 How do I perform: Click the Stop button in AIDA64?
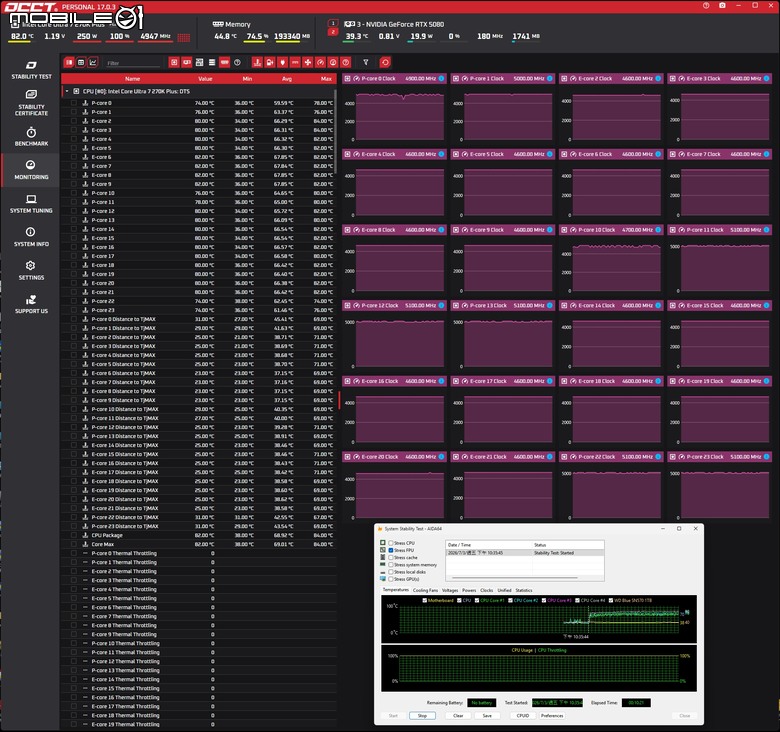click(422, 716)
